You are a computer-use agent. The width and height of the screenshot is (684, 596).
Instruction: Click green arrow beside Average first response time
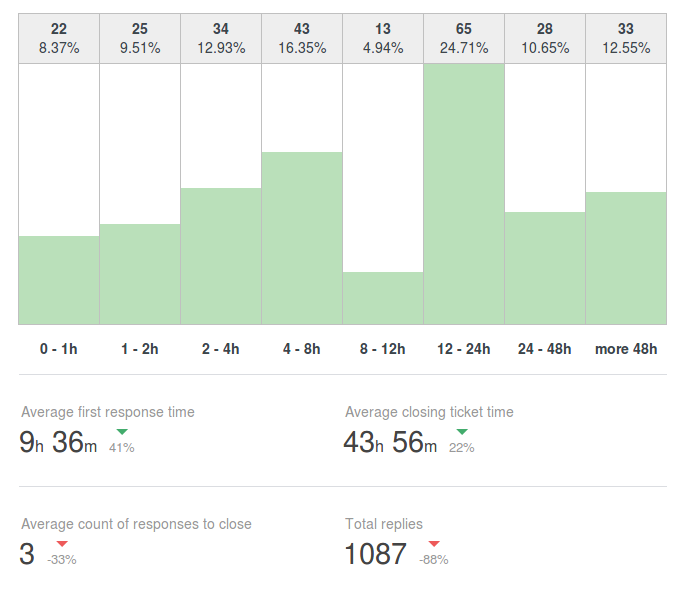pos(122,432)
